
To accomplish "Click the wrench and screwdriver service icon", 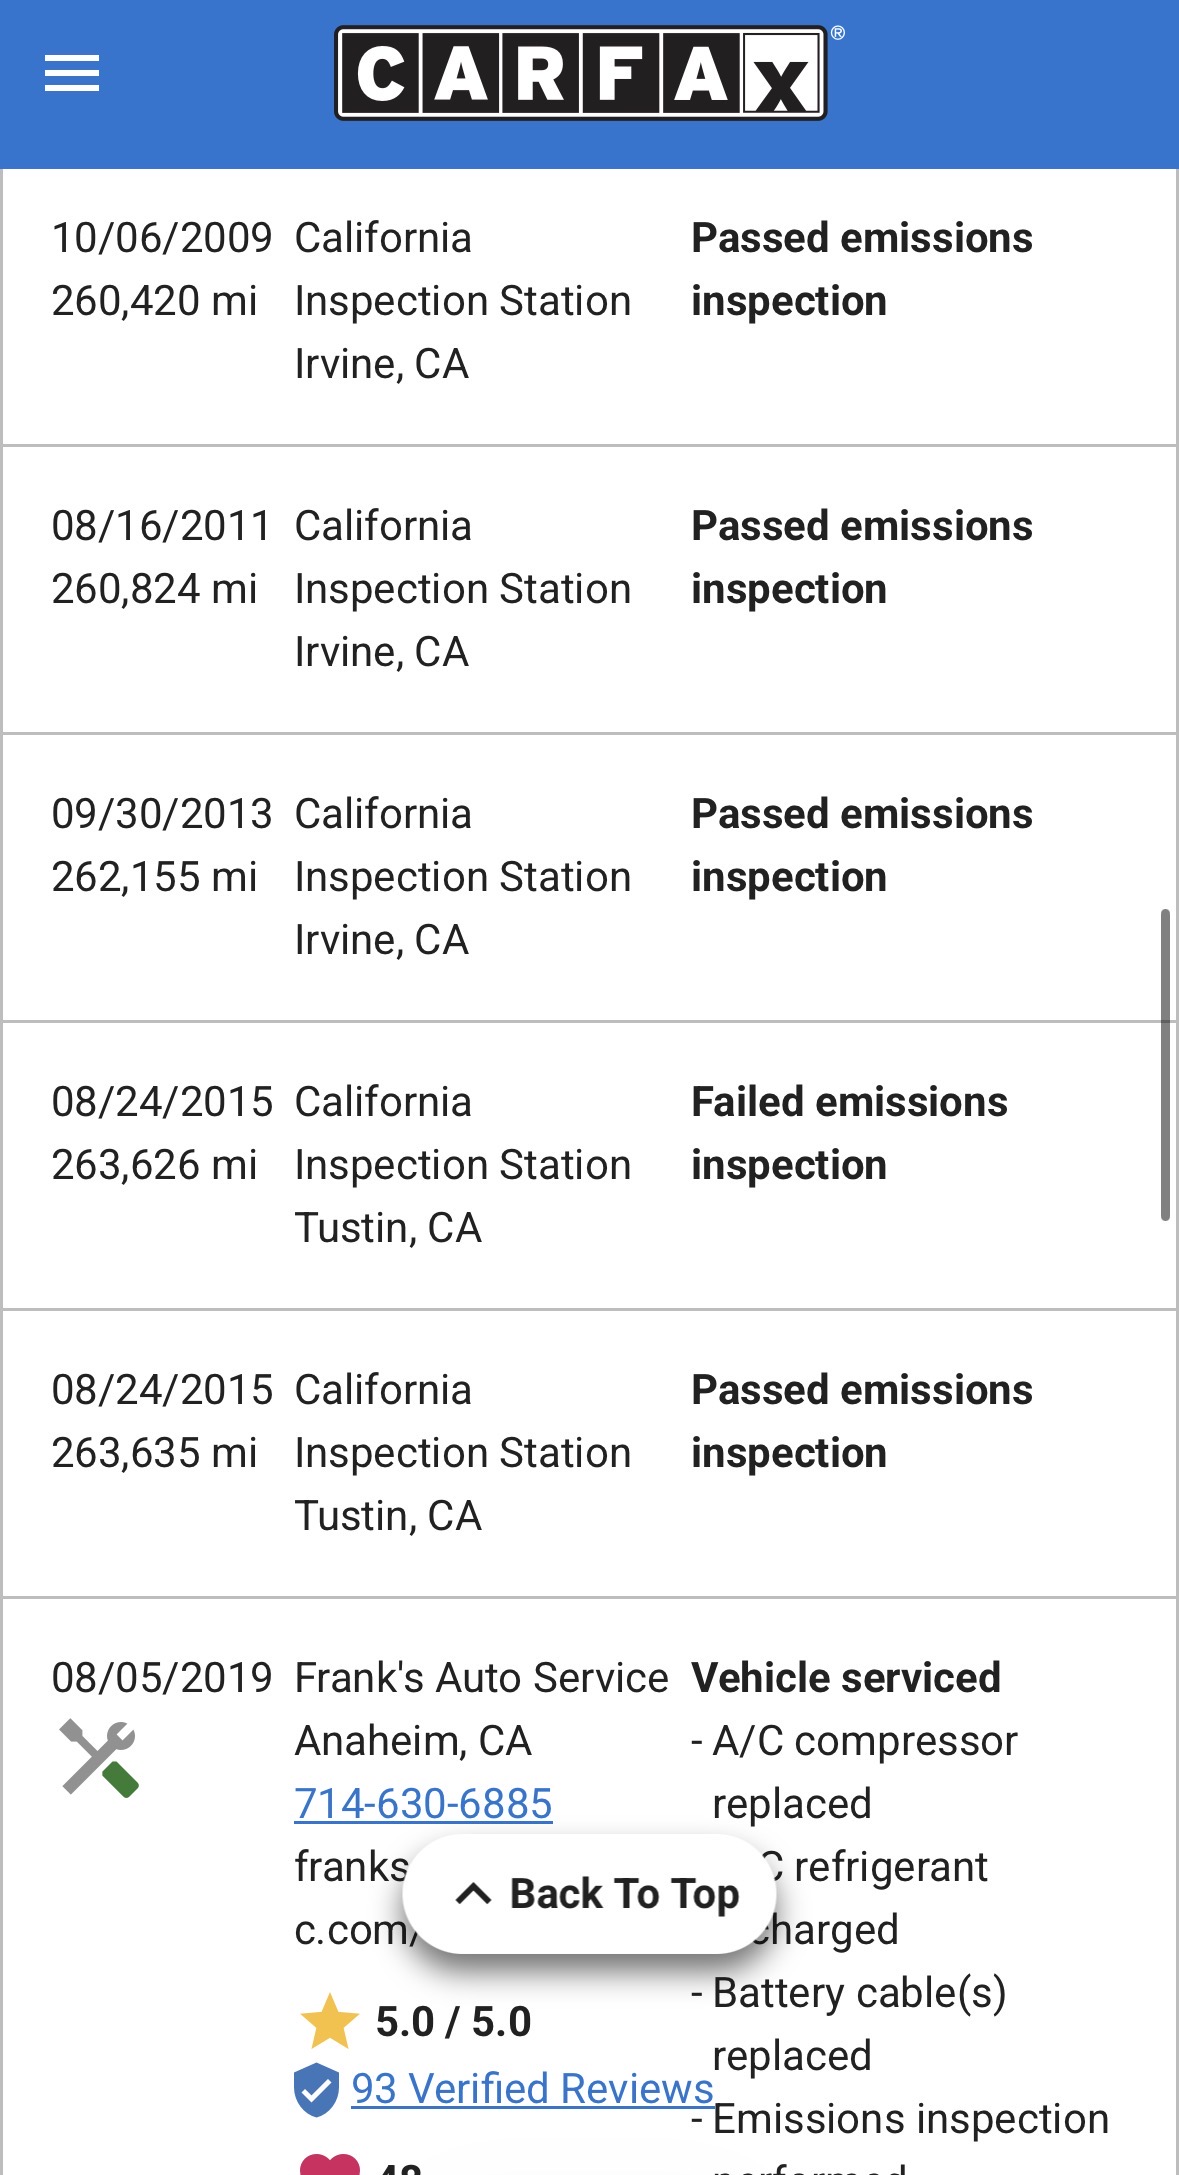I will [98, 1757].
